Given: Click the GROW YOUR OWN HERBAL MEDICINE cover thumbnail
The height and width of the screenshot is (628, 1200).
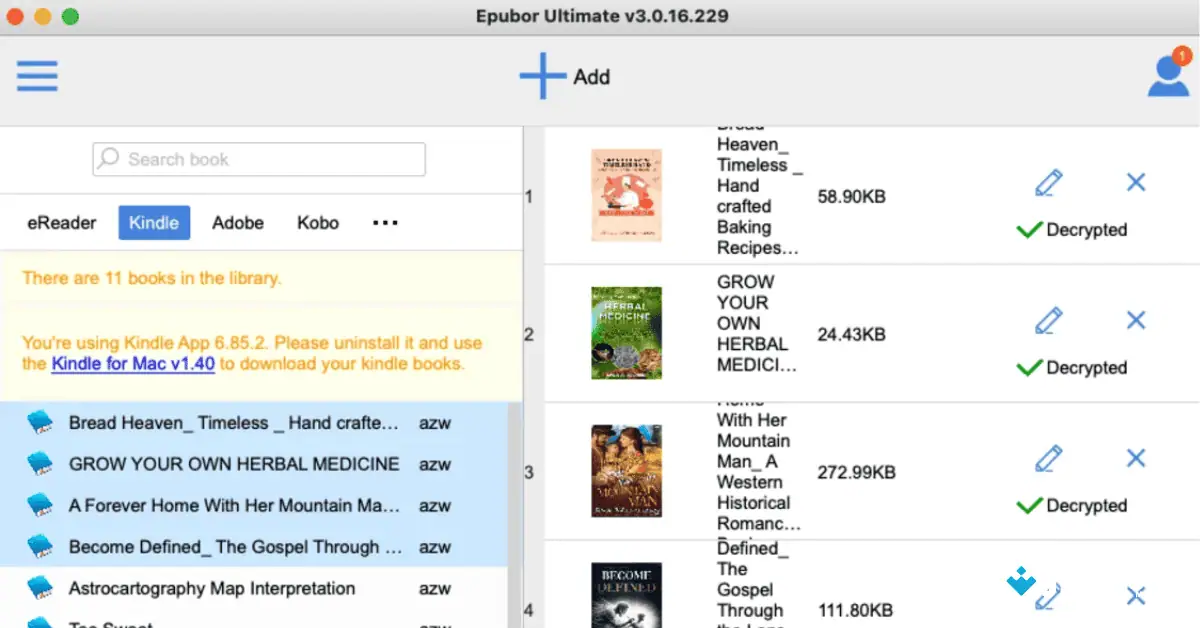Looking at the screenshot, I should (x=626, y=334).
